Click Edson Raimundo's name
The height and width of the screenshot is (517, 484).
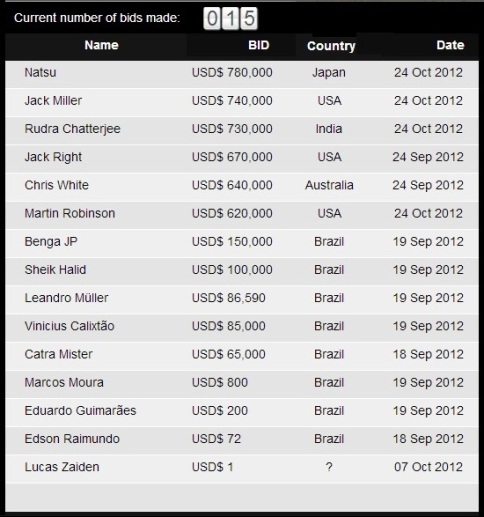click(x=72, y=439)
